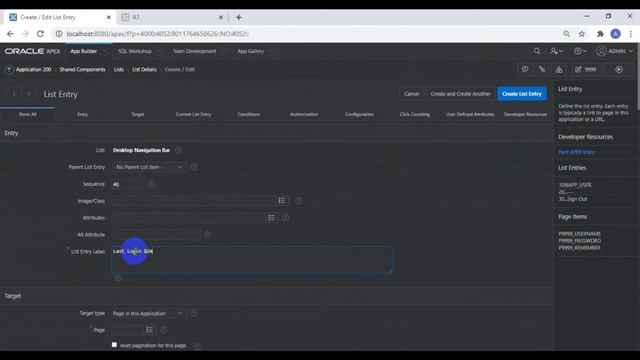The image size is (640, 360).
Task: Switch to Authorization tab
Action: pos(304,114)
